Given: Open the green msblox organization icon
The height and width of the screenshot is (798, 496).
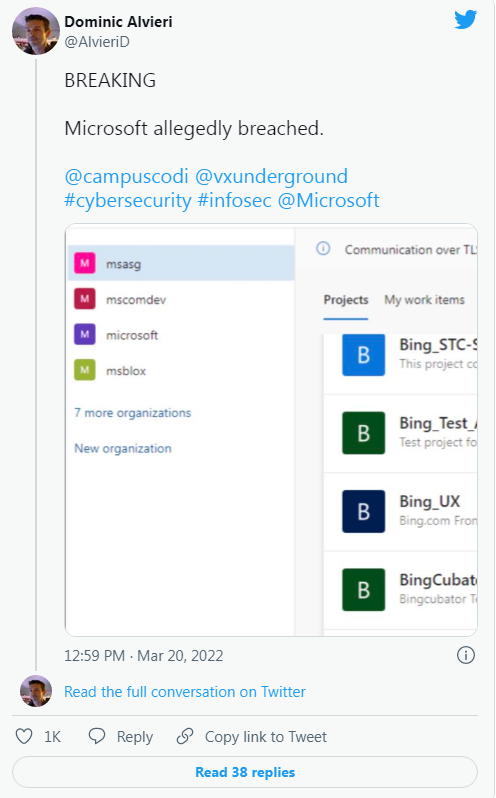Looking at the screenshot, I should 84,370.
